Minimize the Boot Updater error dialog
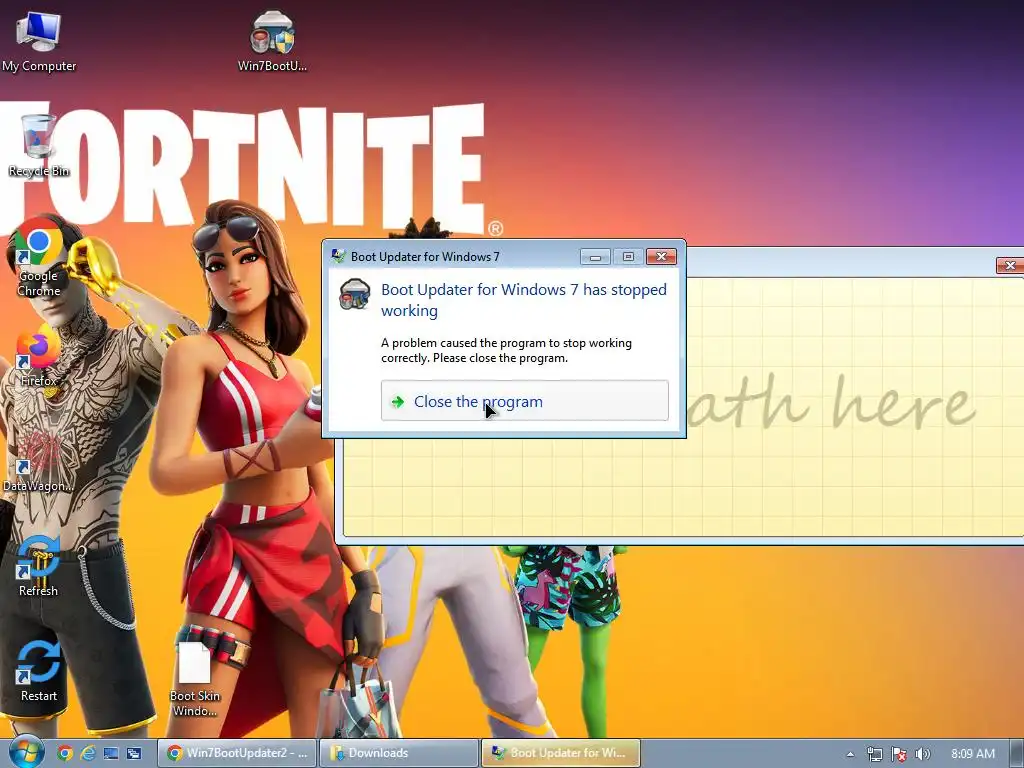1024x768 pixels. 595,257
